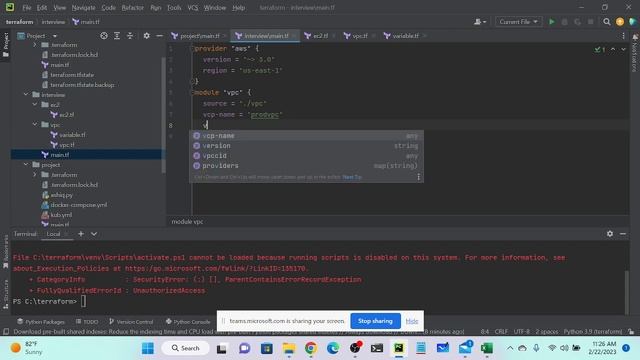Collapse the ec2 folder
640x360 pixels.
click(x=35, y=104)
